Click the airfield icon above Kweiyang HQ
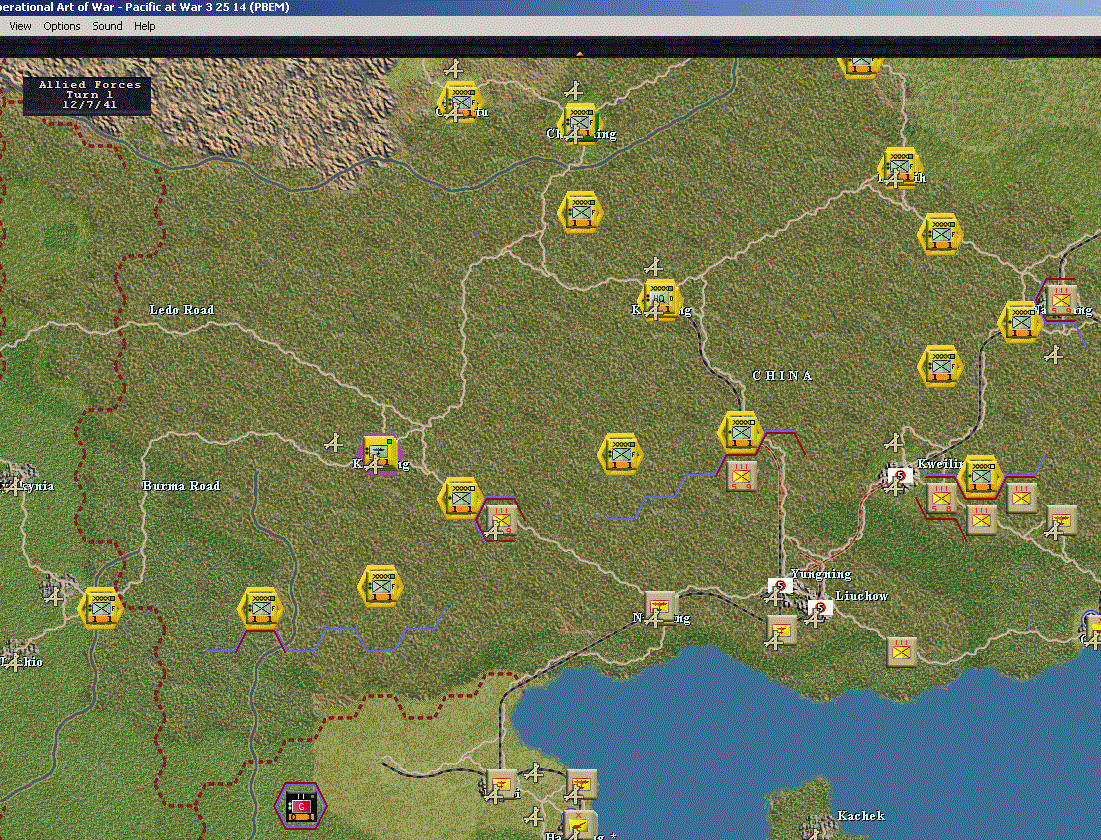The image size is (1101, 840). pyautogui.click(x=654, y=267)
